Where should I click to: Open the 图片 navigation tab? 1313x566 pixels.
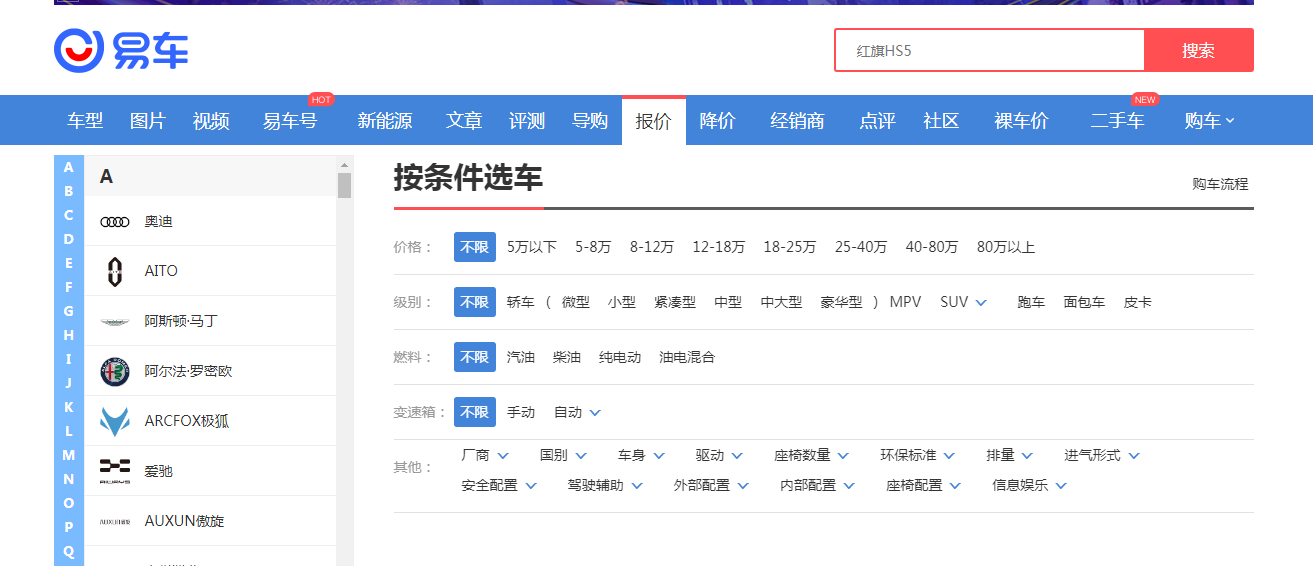point(148,121)
